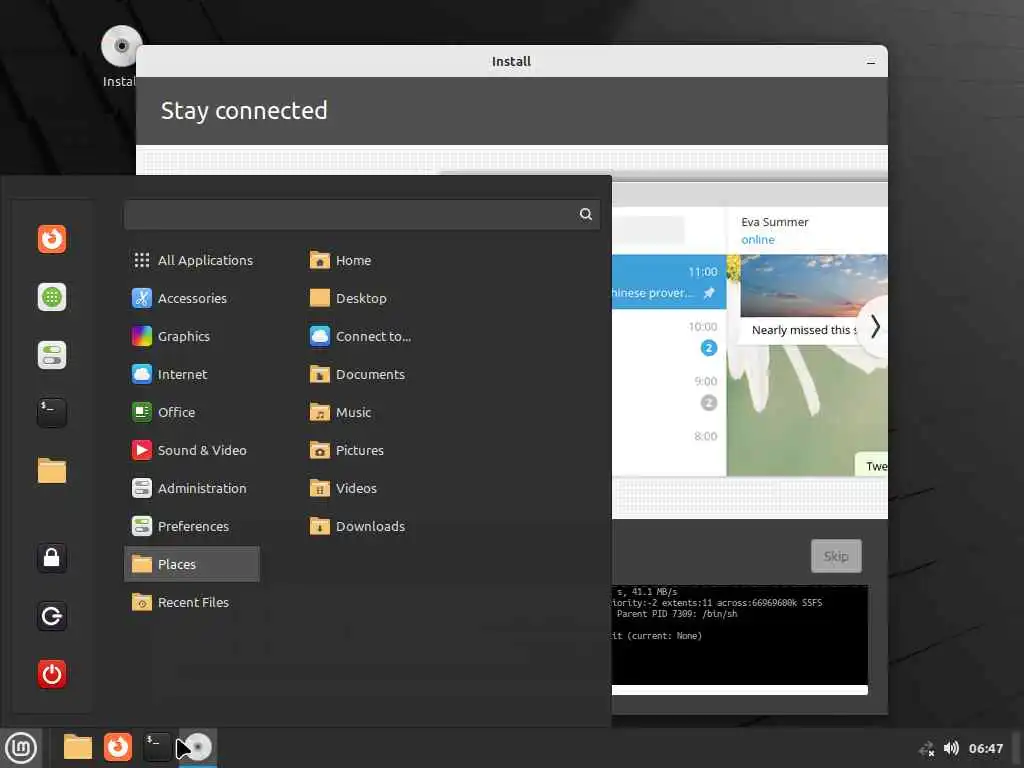Open Connect to... network place
The width and height of the screenshot is (1024, 768).
[x=360, y=336]
